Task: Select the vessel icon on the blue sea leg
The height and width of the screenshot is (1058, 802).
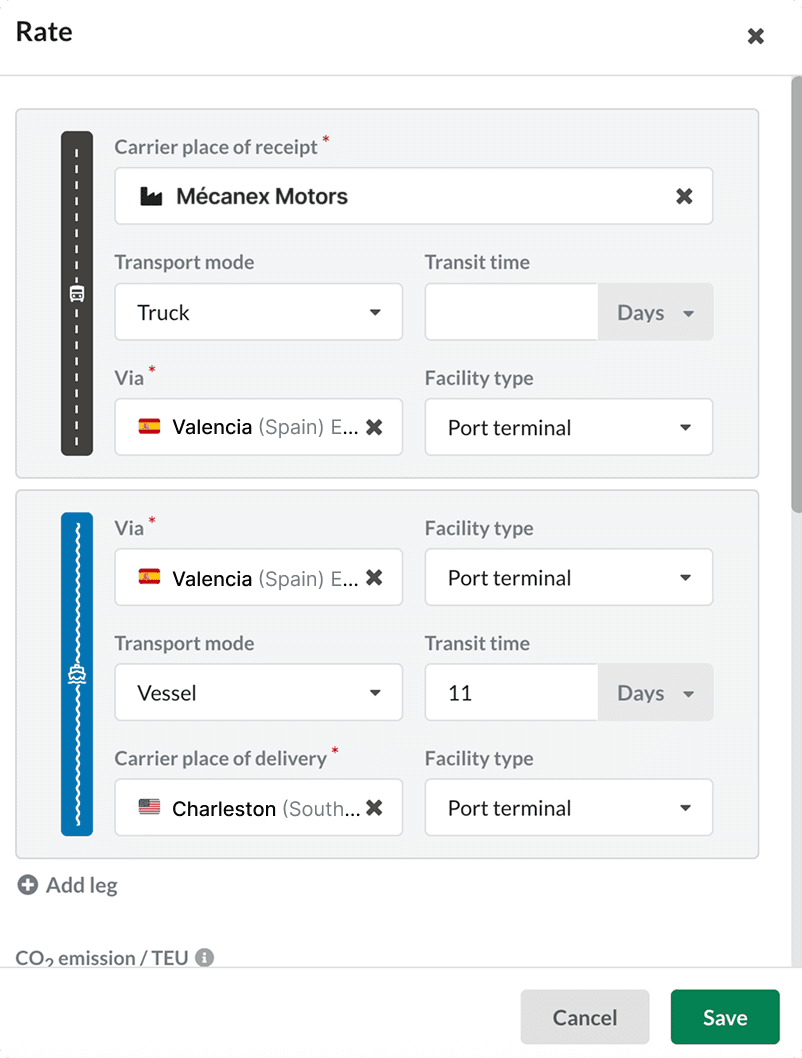Action: pyautogui.click(x=77, y=674)
